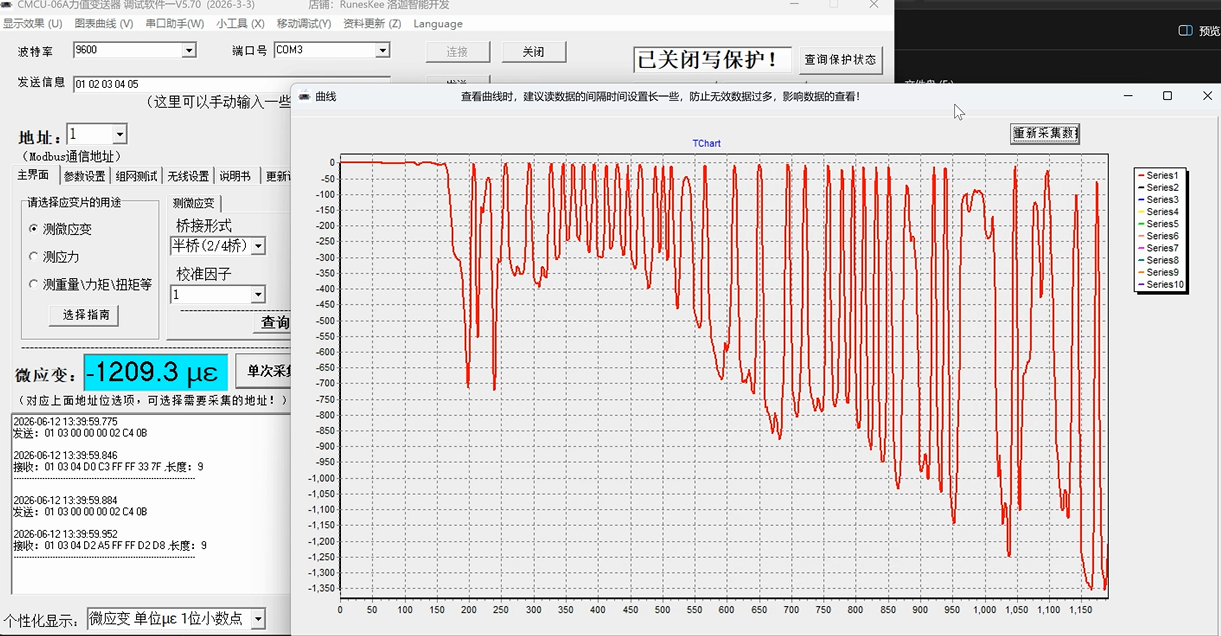Open the 桥接形式 bridge type dropdown
Screen dimensions: 1221x636
tap(258, 246)
